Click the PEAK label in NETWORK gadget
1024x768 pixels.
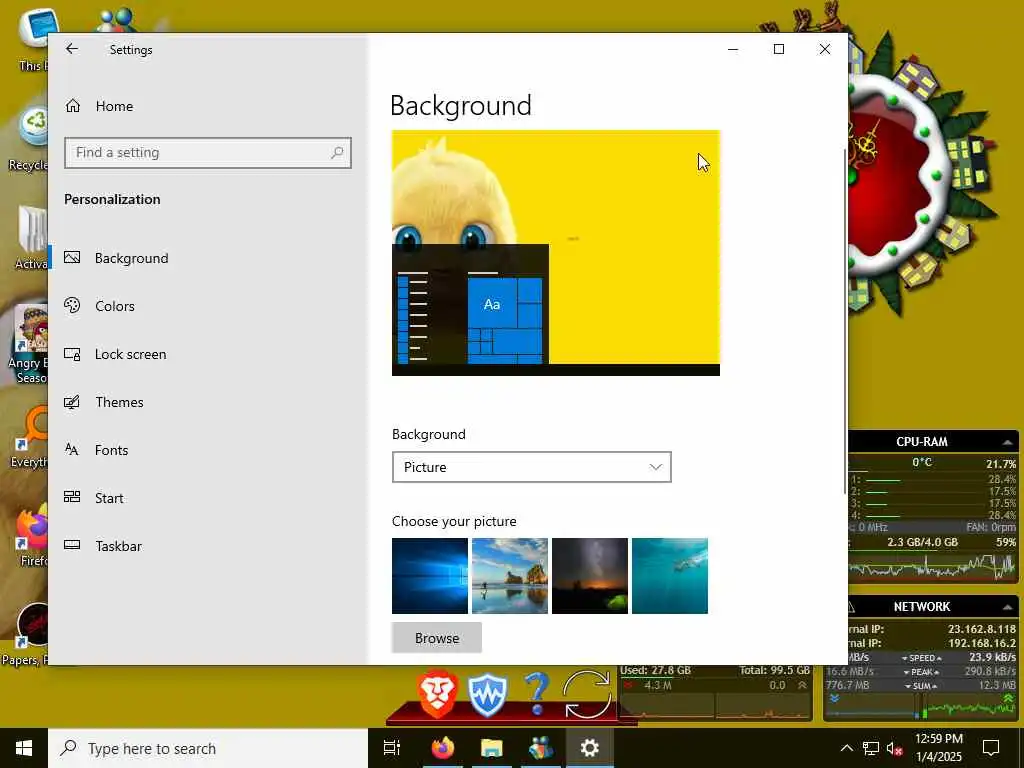921,672
